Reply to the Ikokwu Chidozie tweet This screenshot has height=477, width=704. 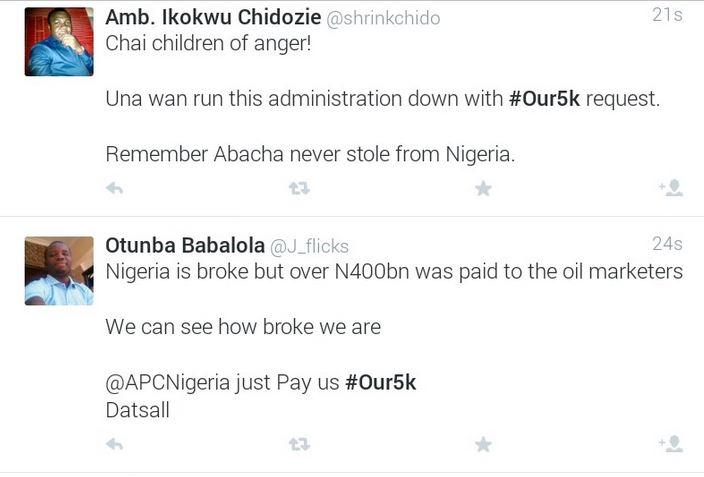[x=115, y=188]
